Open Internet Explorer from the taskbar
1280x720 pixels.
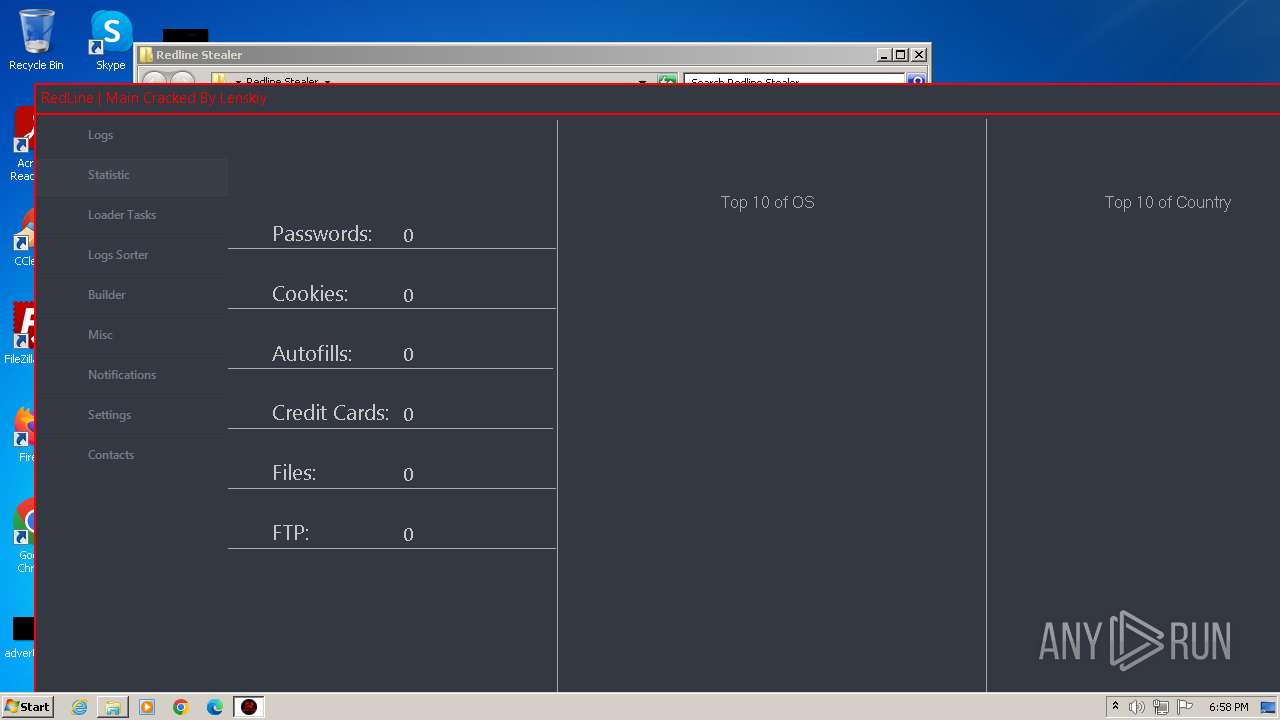point(79,707)
